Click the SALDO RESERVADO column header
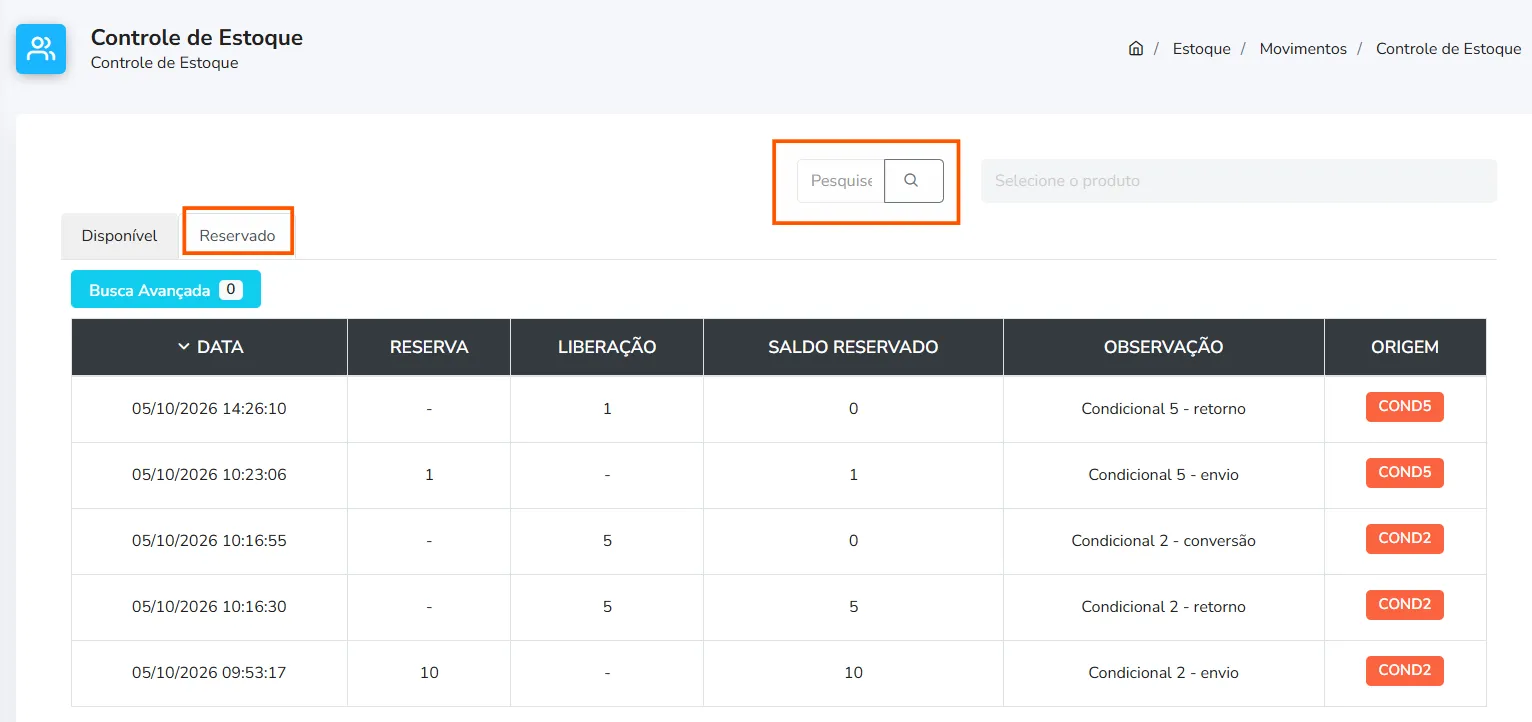The width and height of the screenshot is (1532, 722). pyautogui.click(x=853, y=347)
